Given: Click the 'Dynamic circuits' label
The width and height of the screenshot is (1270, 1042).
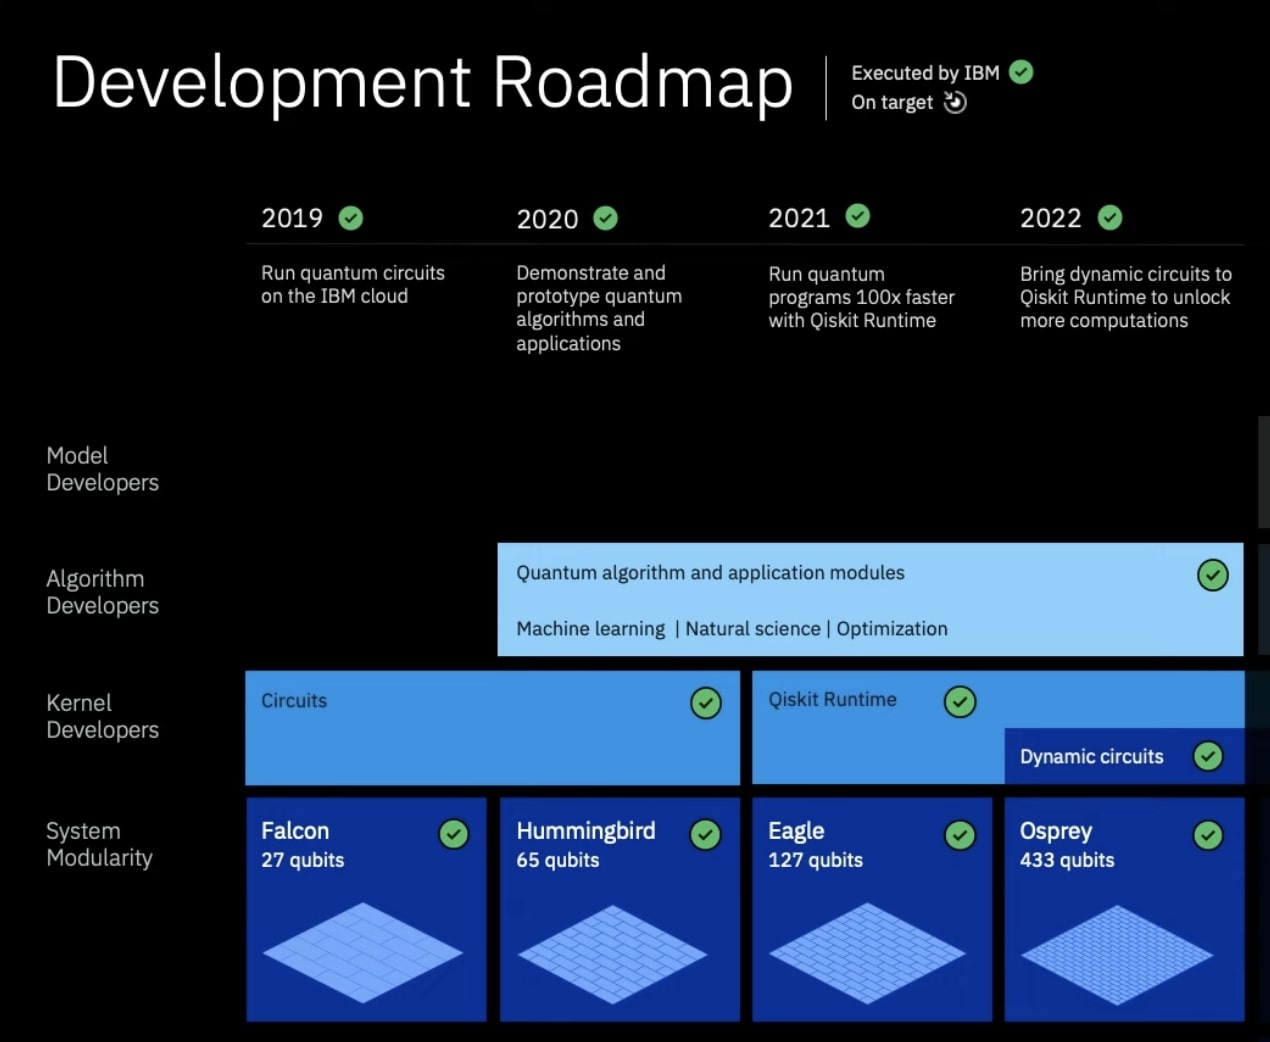Looking at the screenshot, I should pyautogui.click(x=1092, y=757).
